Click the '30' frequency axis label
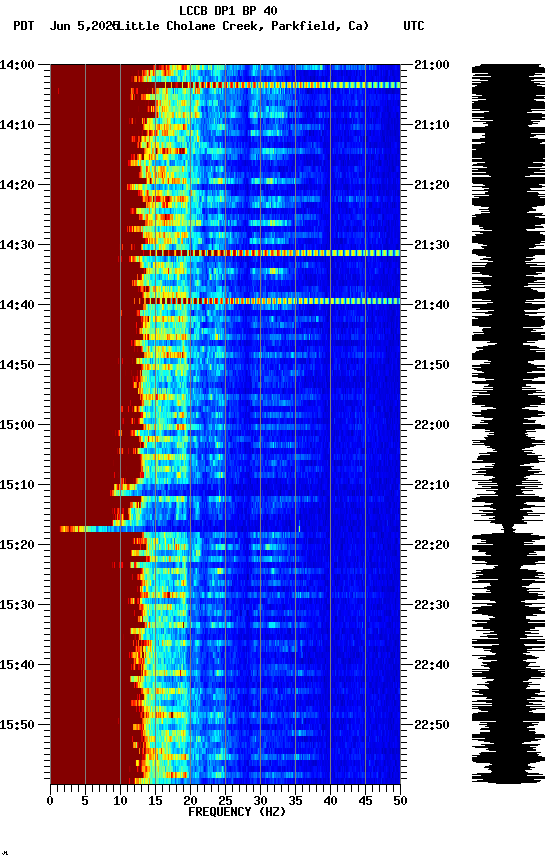This screenshot has width=552, height=864. (x=260, y=801)
